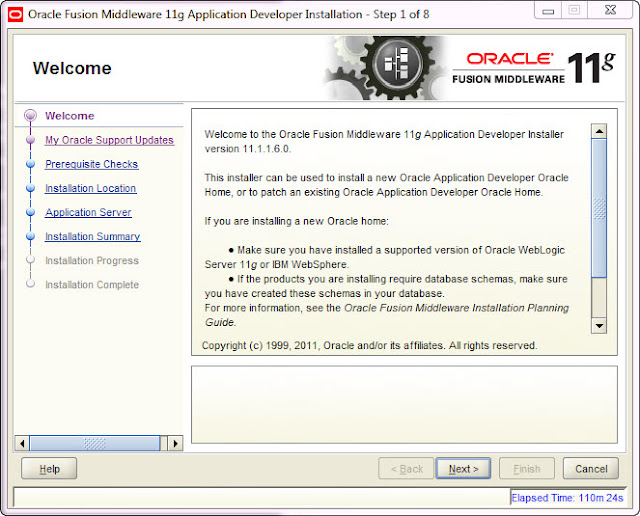Minimize the installer window

click(548, 11)
